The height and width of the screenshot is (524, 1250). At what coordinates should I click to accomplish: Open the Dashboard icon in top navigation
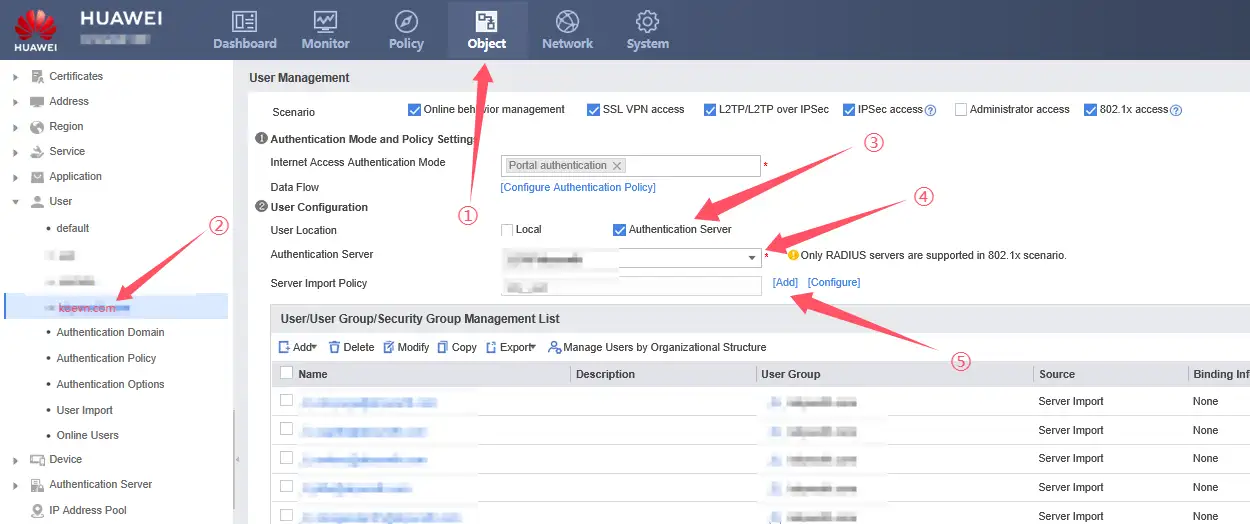click(x=244, y=22)
